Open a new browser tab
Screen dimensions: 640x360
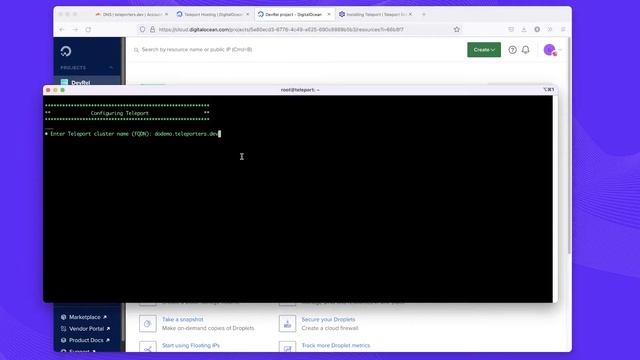coord(424,14)
